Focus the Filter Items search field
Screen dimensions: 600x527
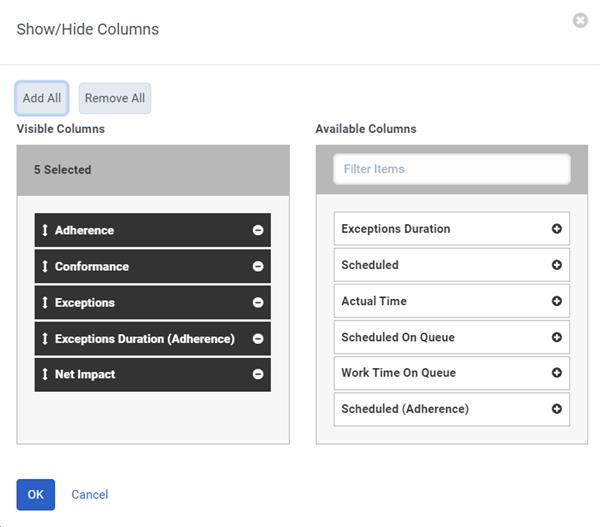click(452, 169)
